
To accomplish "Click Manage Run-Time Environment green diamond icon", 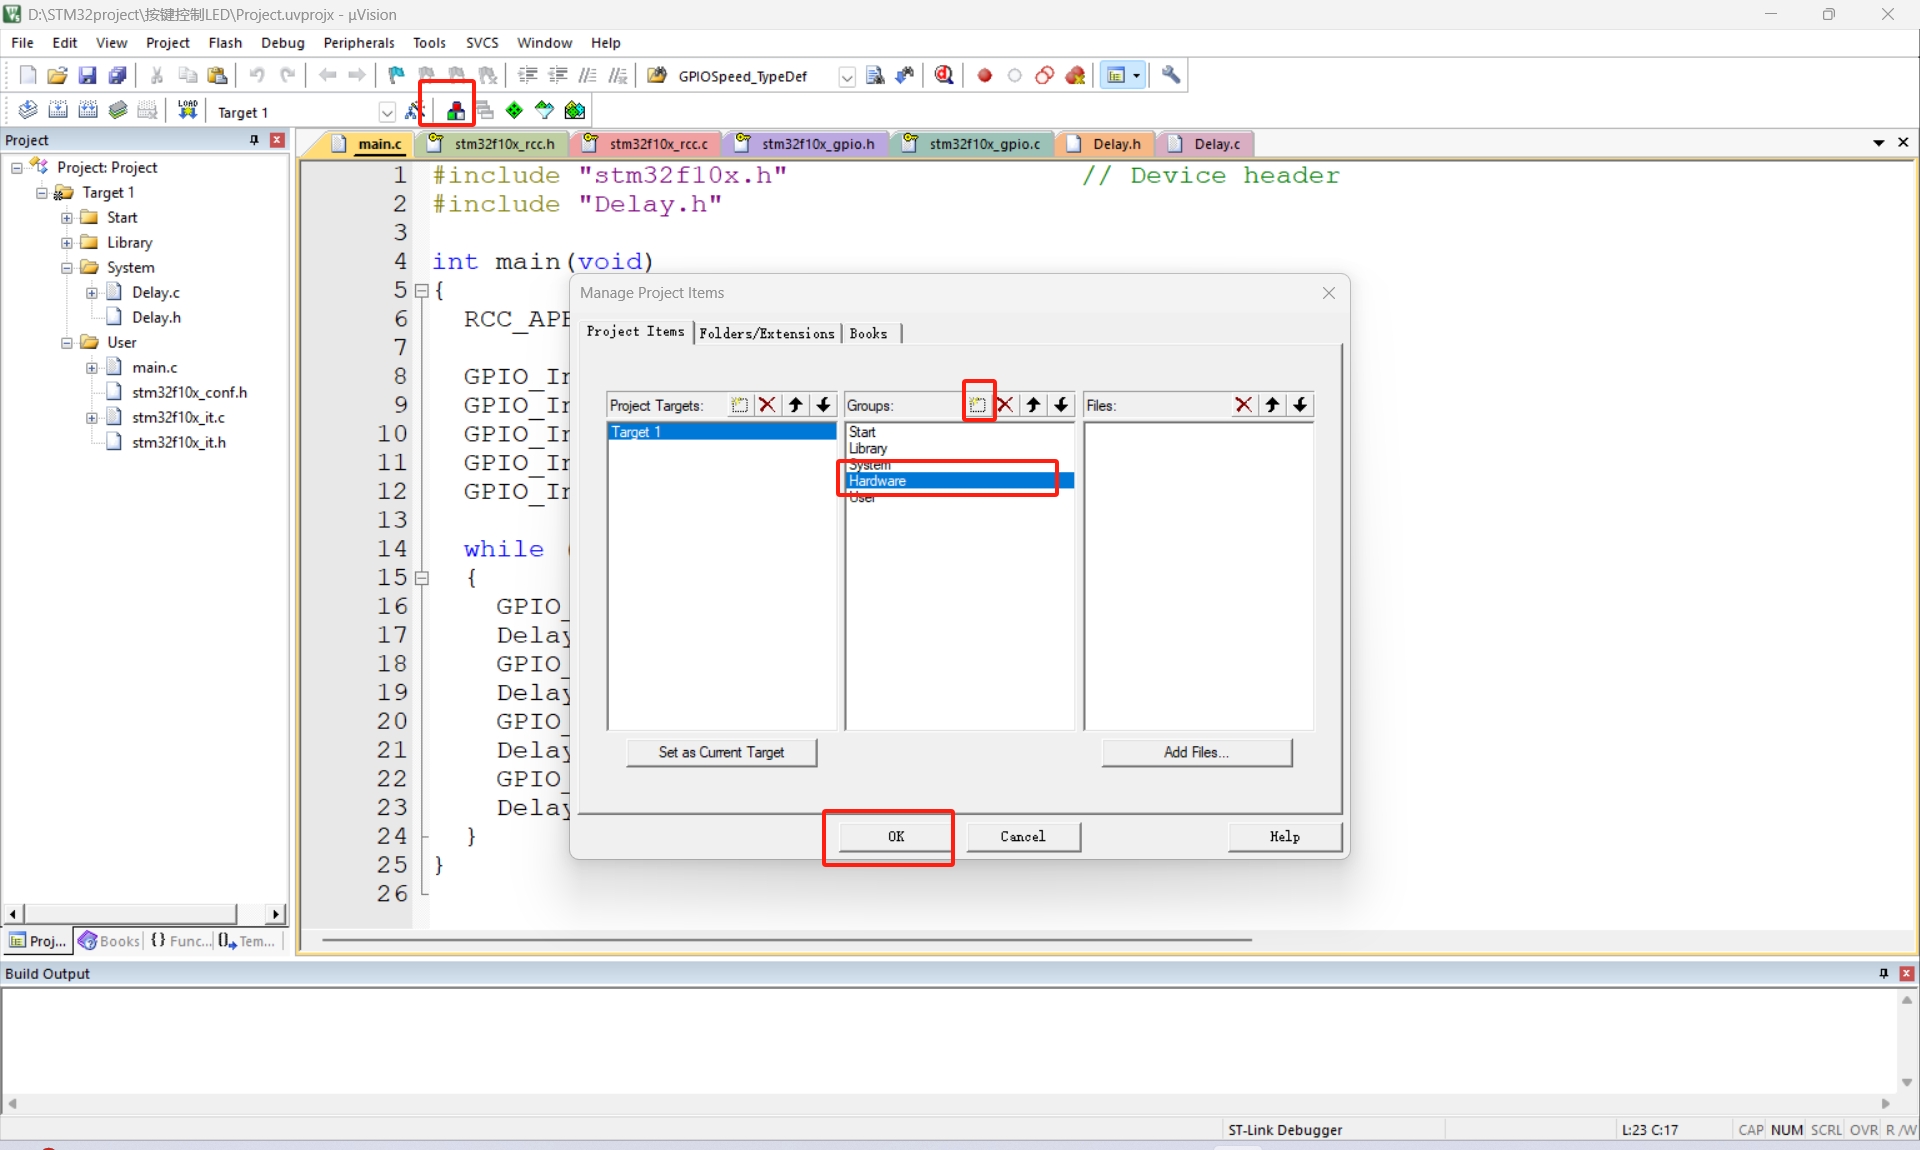I will pyautogui.click(x=514, y=111).
